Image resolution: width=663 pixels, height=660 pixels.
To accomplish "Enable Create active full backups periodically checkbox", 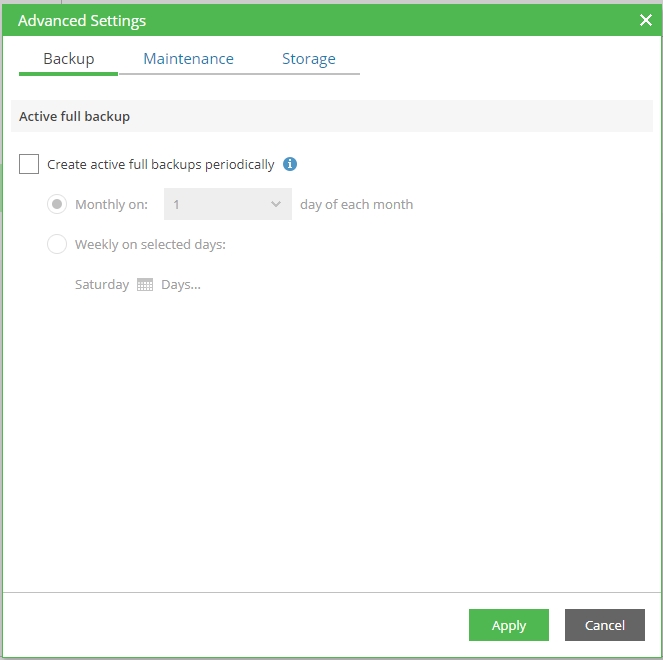I will point(29,164).
